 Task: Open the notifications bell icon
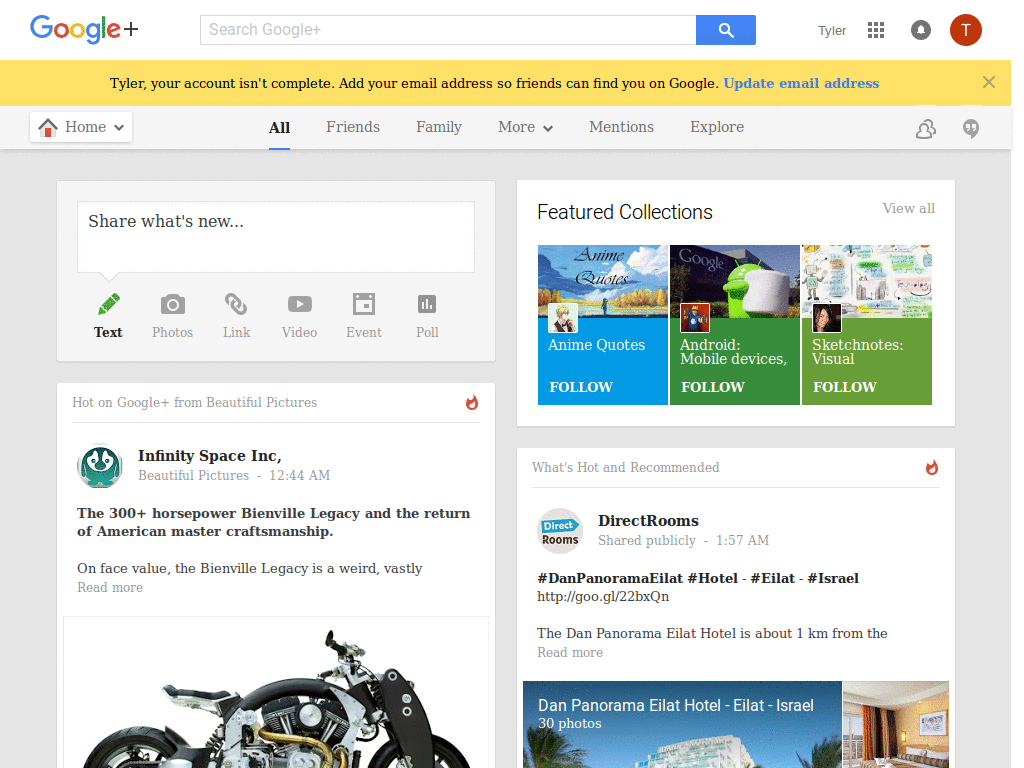click(x=921, y=30)
